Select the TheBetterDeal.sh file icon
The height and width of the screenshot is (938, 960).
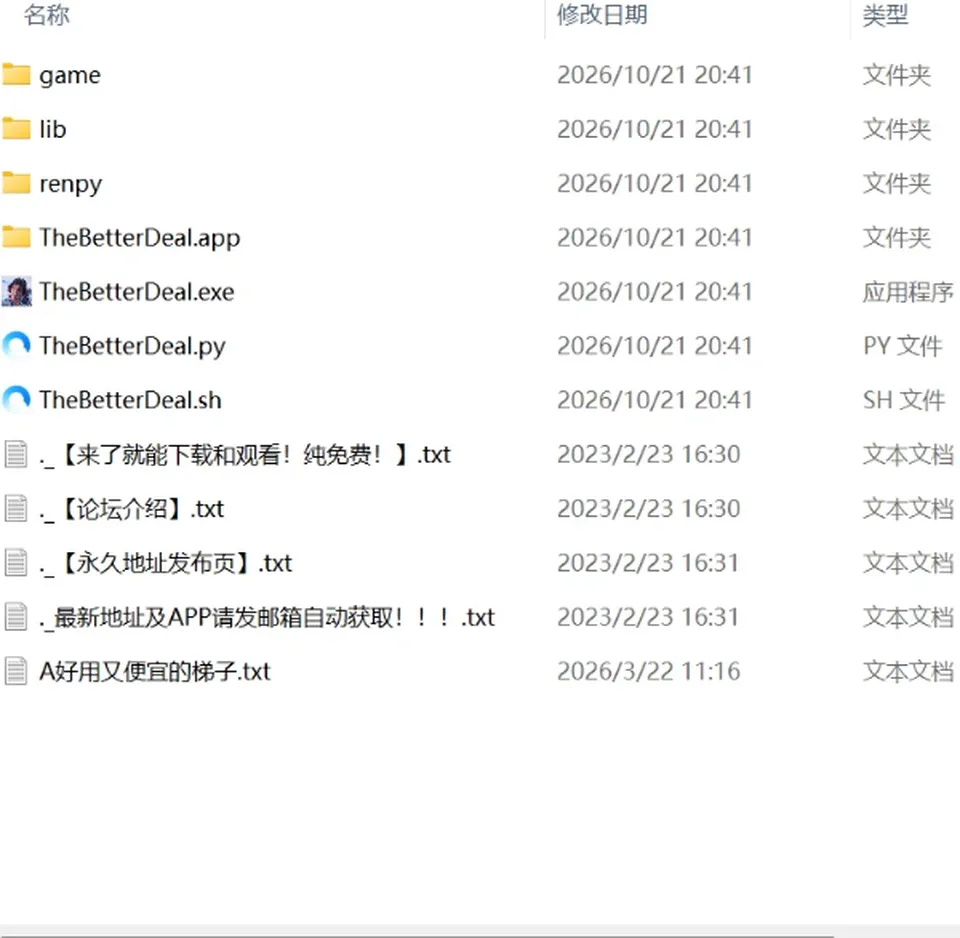coord(17,400)
